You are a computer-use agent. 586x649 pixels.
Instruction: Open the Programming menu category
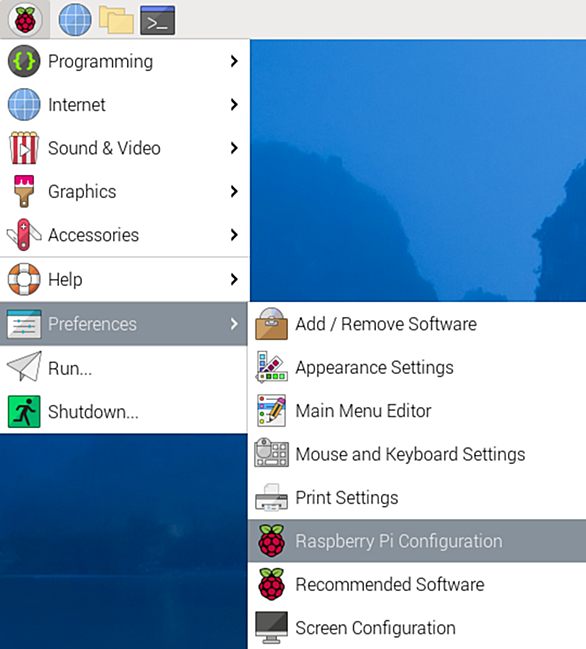tap(124, 61)
